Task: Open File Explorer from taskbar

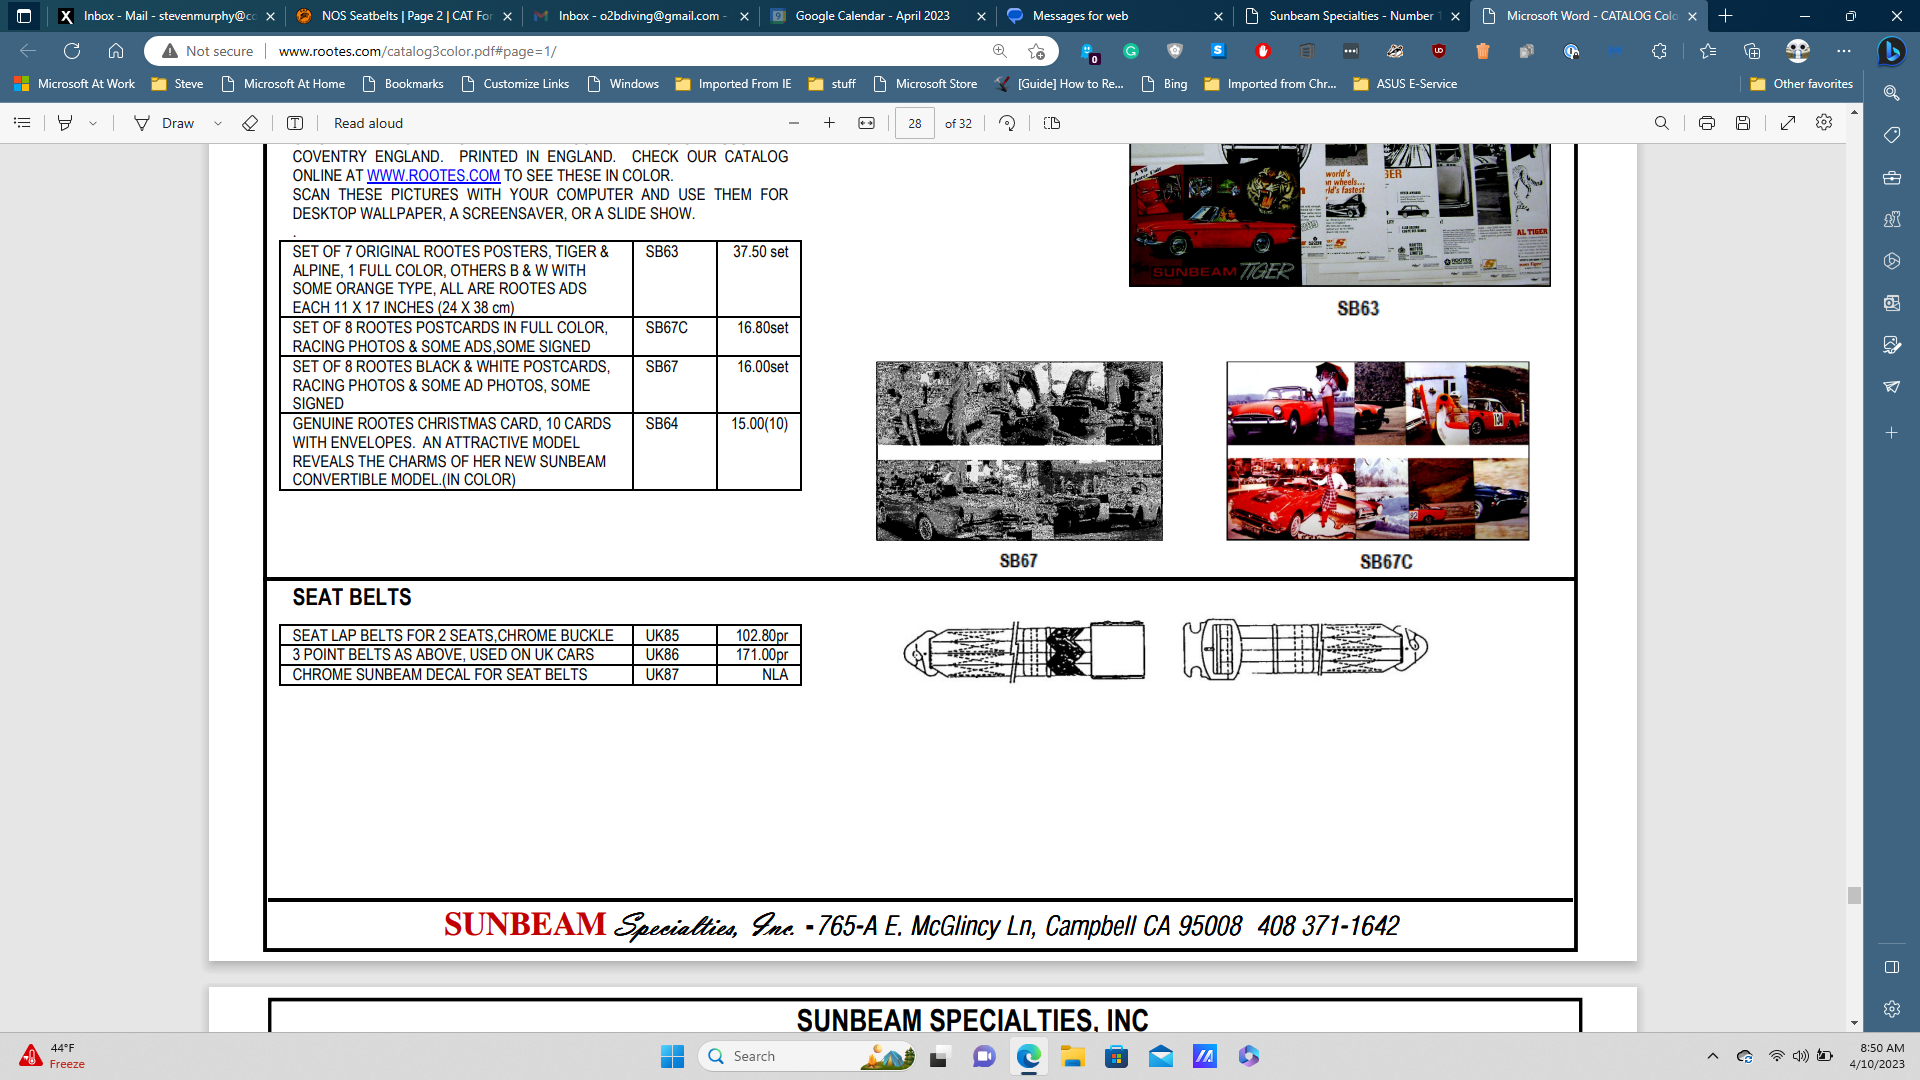Action: pyautogui.click(x=1072, y=1056)
